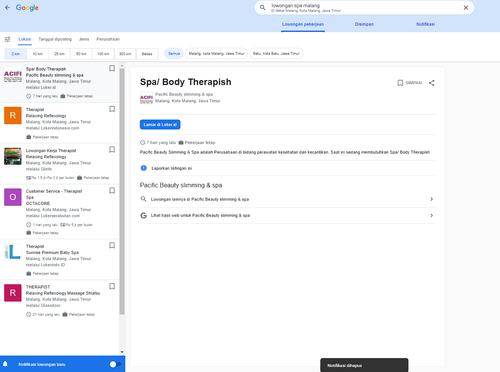Open the filter settings sliders icon
Viewport: 500px width, 372px height.
7,39
